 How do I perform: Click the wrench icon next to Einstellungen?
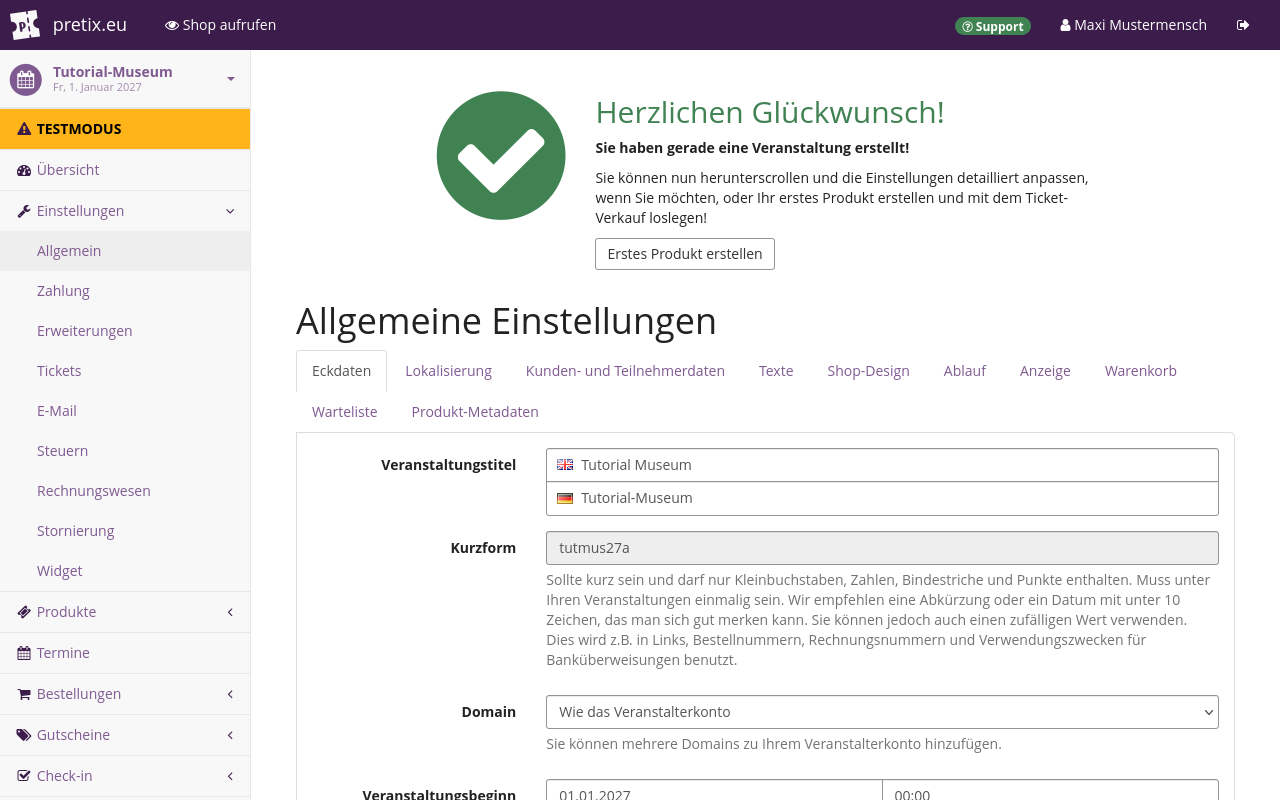(24, 211)
